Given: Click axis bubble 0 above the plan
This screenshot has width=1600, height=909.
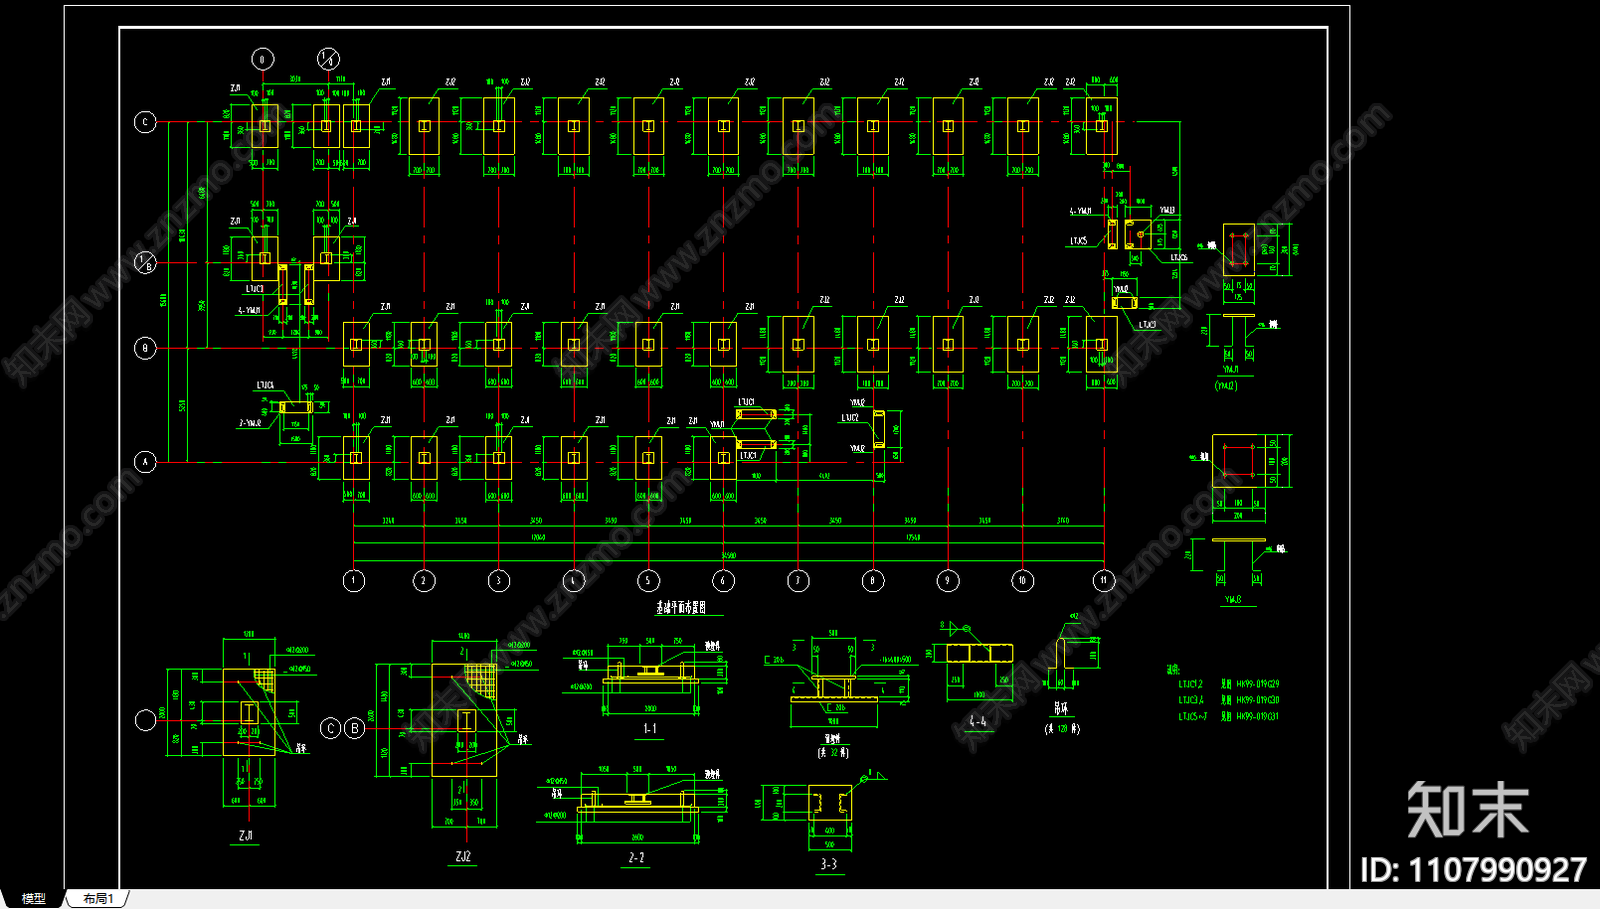Looking at the screenshot, I should point(262,59).
